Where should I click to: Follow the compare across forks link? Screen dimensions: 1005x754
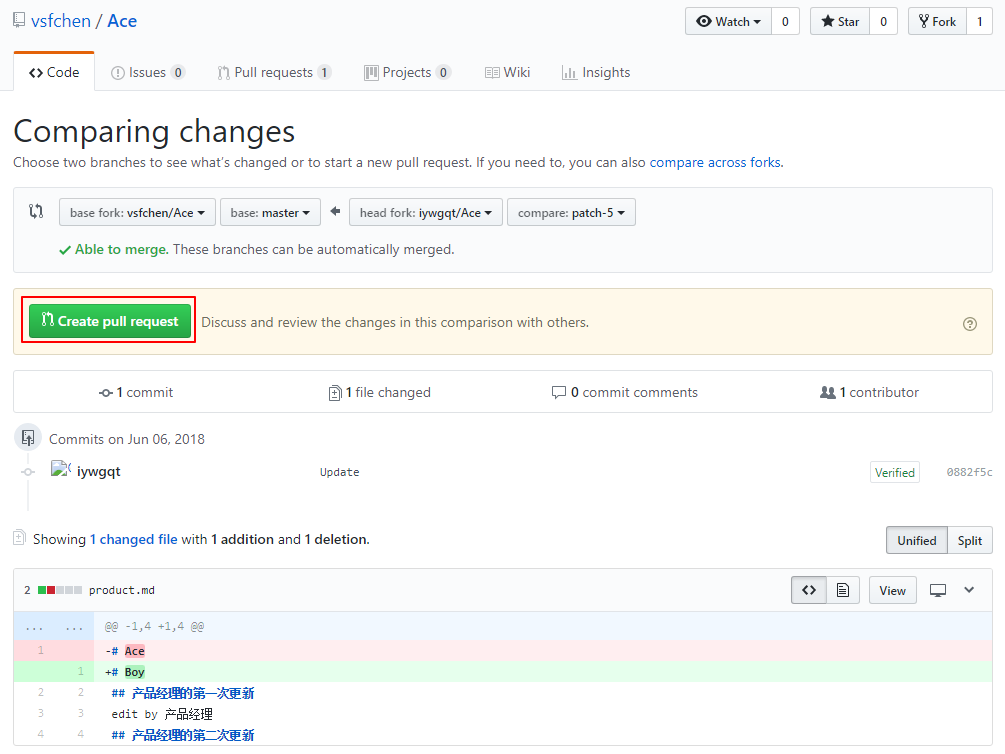pyautogui.click(x=715, y=162)
